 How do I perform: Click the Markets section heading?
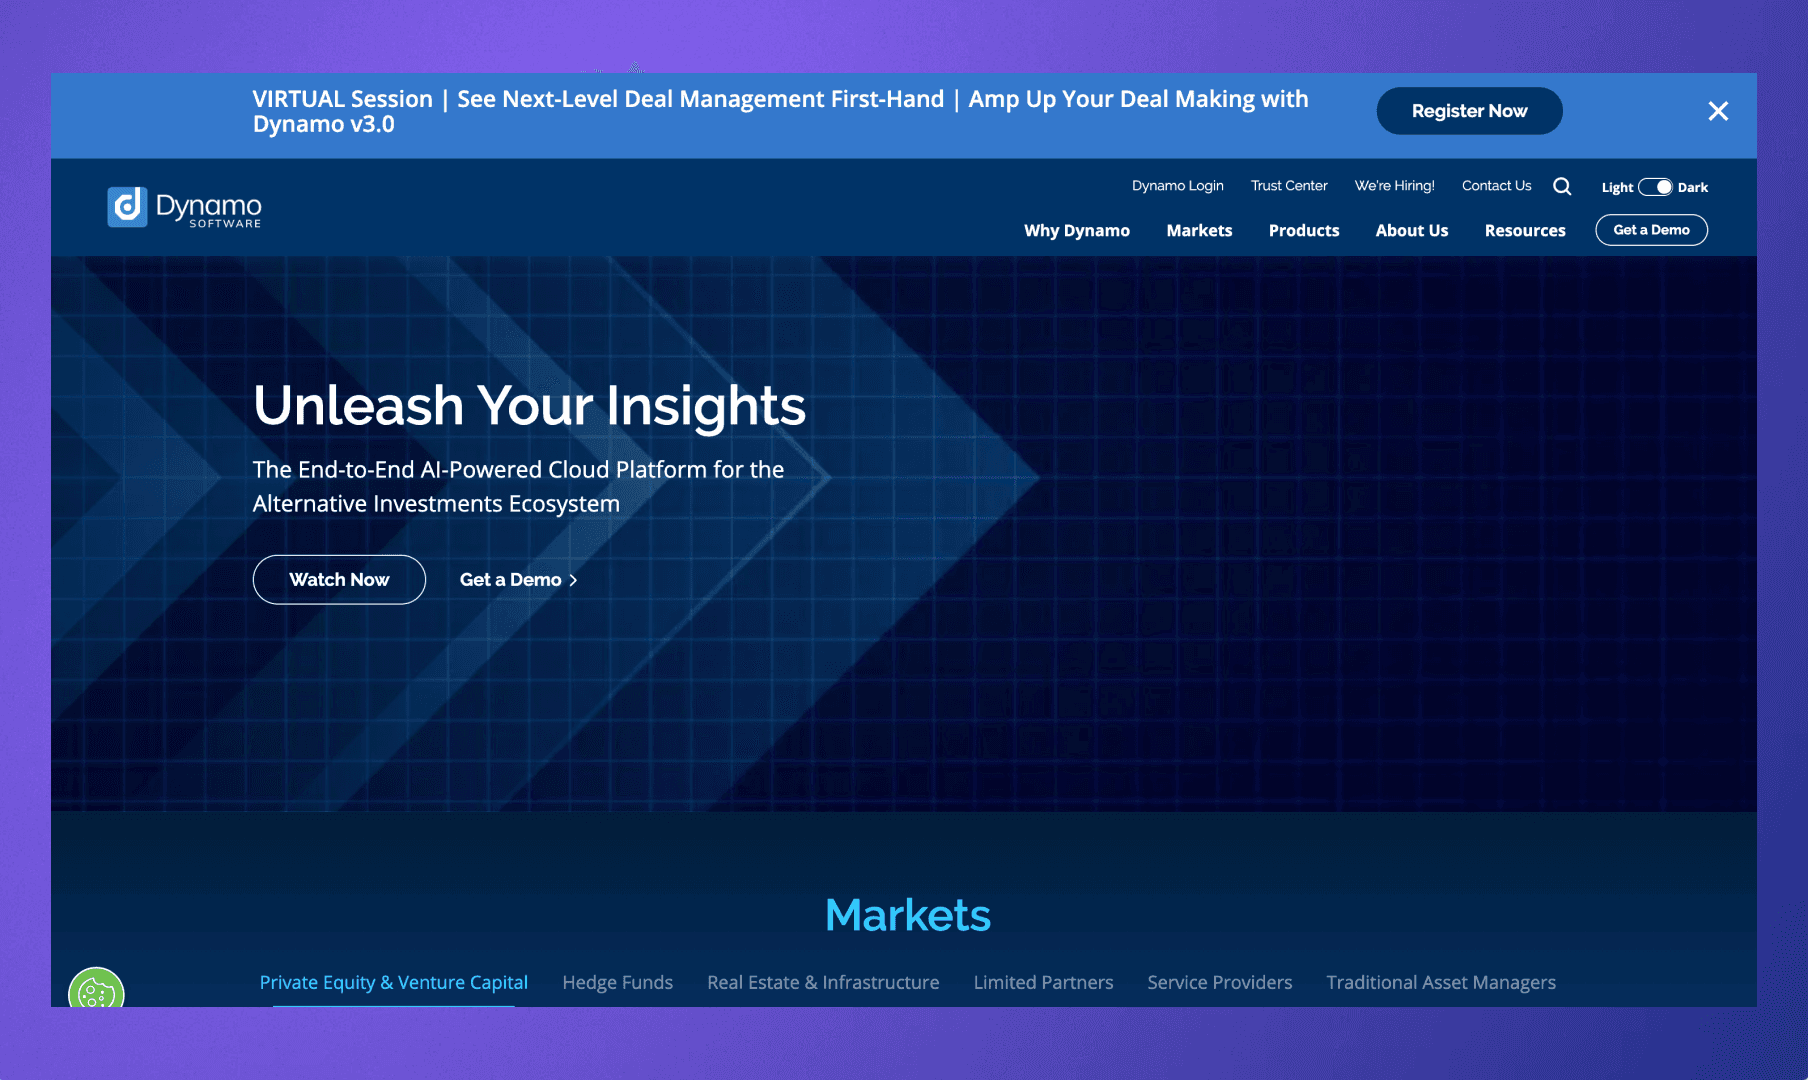pos(908,915)
